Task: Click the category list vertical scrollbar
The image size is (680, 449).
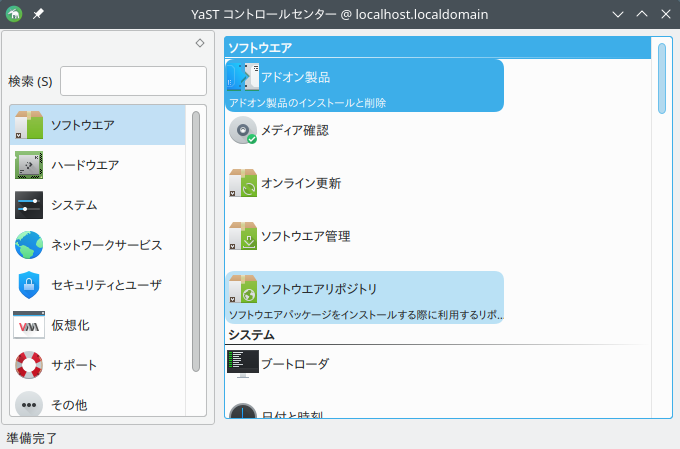Action: click(196, 241)
